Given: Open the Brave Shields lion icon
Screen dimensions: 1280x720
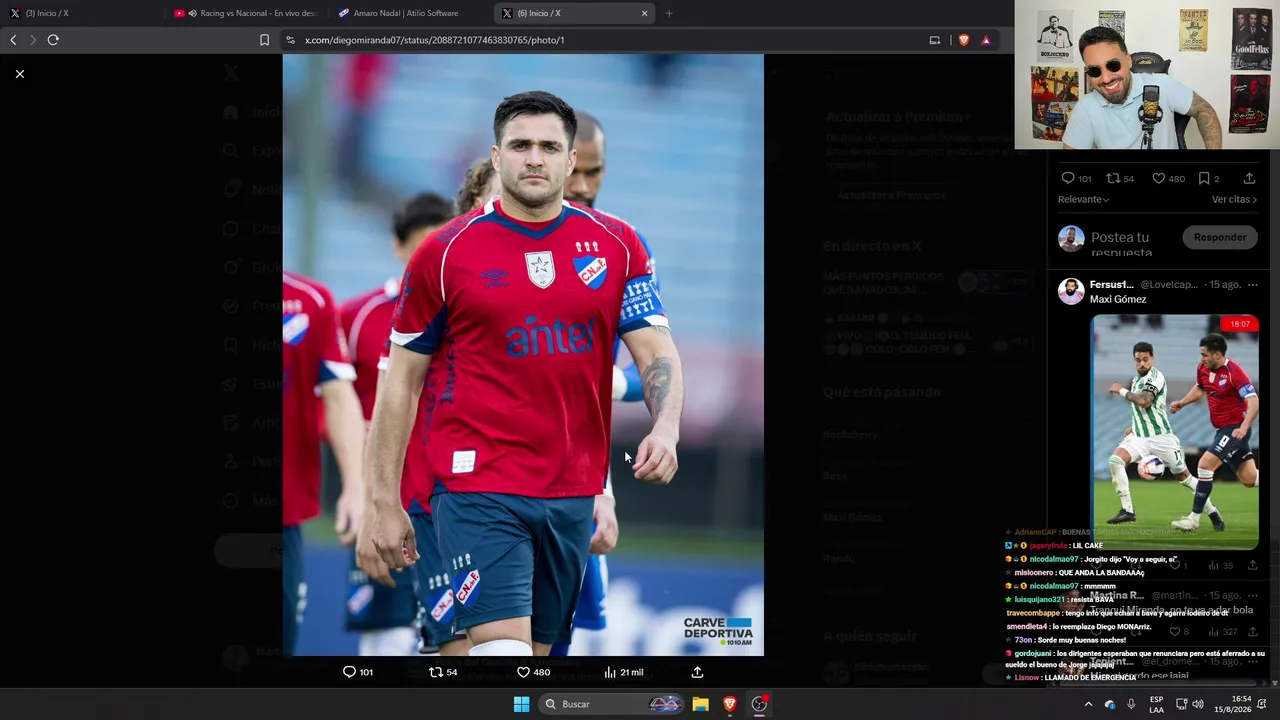Looking at the screenshot, I should point(964,40).
